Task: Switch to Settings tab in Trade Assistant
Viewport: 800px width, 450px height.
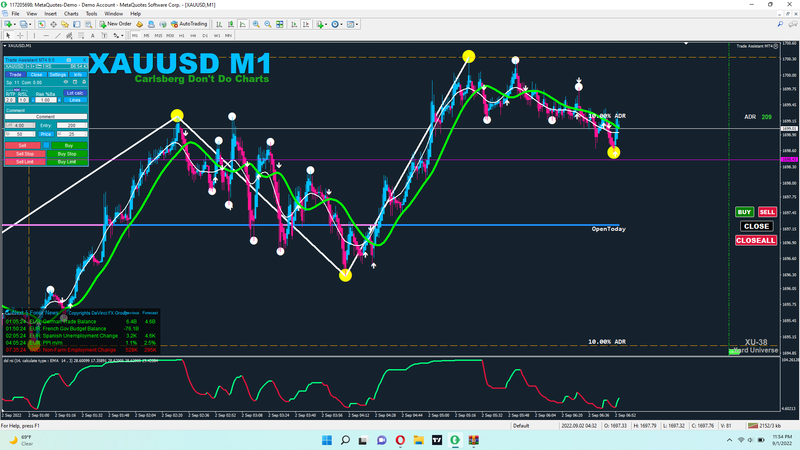Action: click(57, 74)
